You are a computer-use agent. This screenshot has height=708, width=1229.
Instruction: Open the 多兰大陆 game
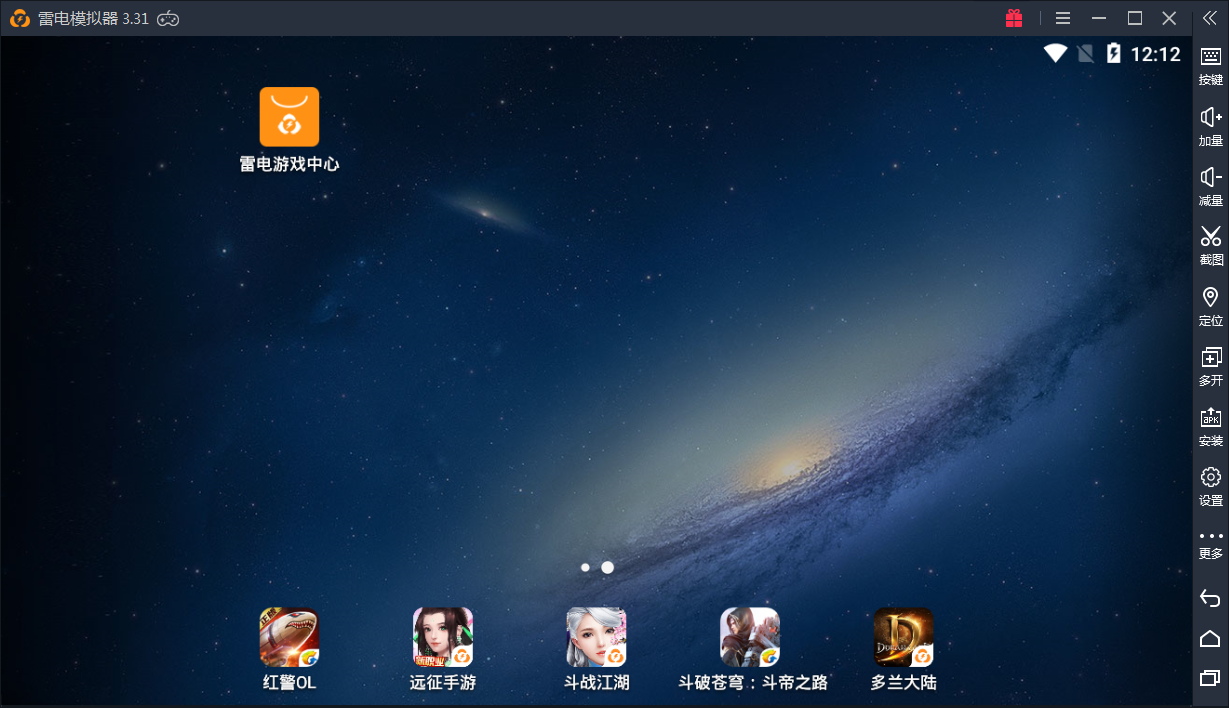click(903, 637)
